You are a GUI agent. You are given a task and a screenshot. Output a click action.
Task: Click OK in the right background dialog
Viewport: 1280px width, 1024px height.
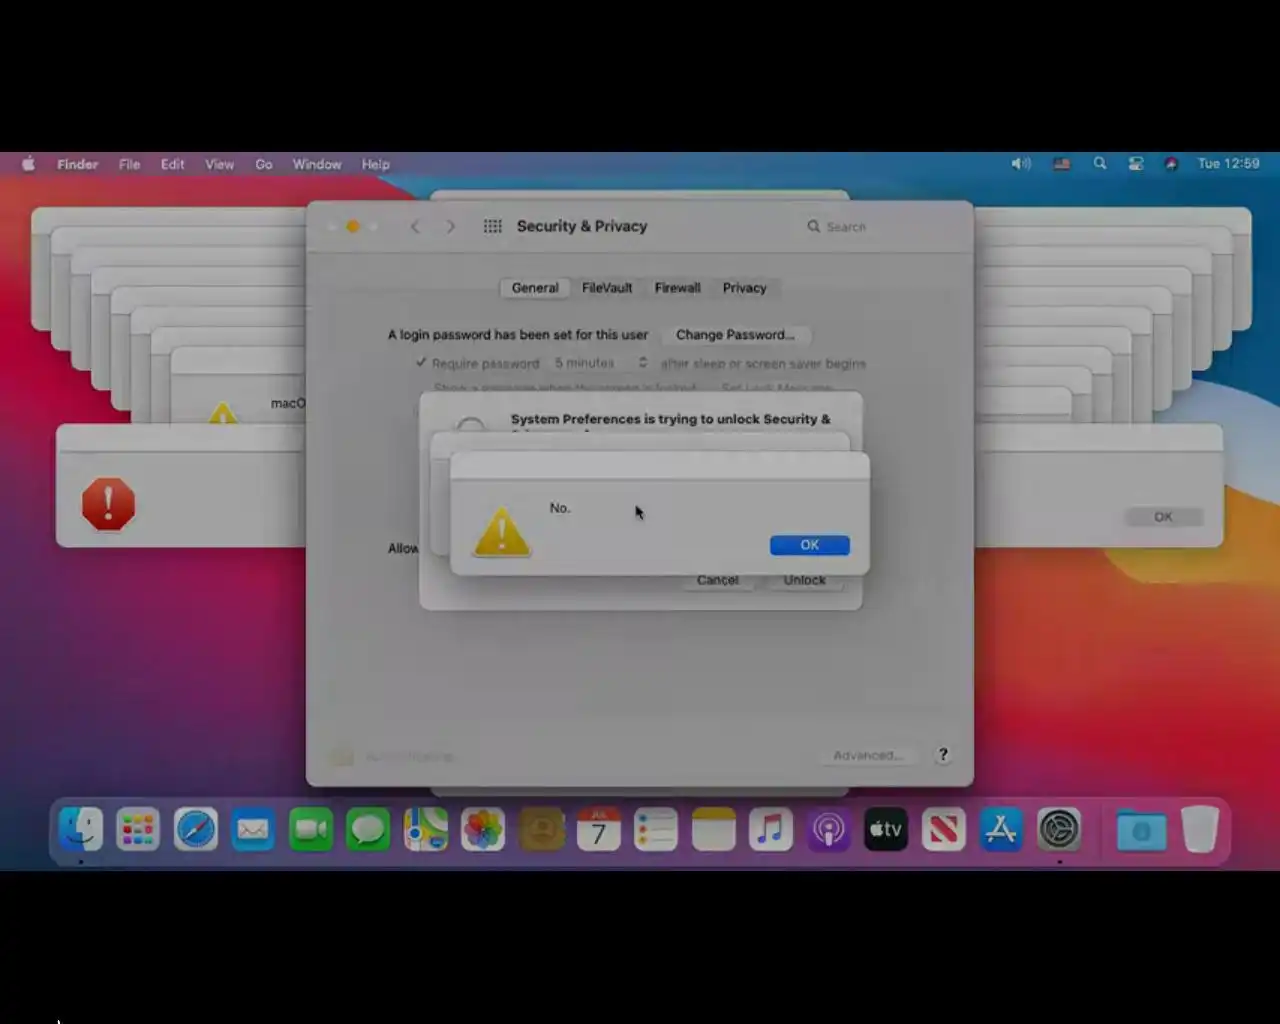(x=1163, y=517)
